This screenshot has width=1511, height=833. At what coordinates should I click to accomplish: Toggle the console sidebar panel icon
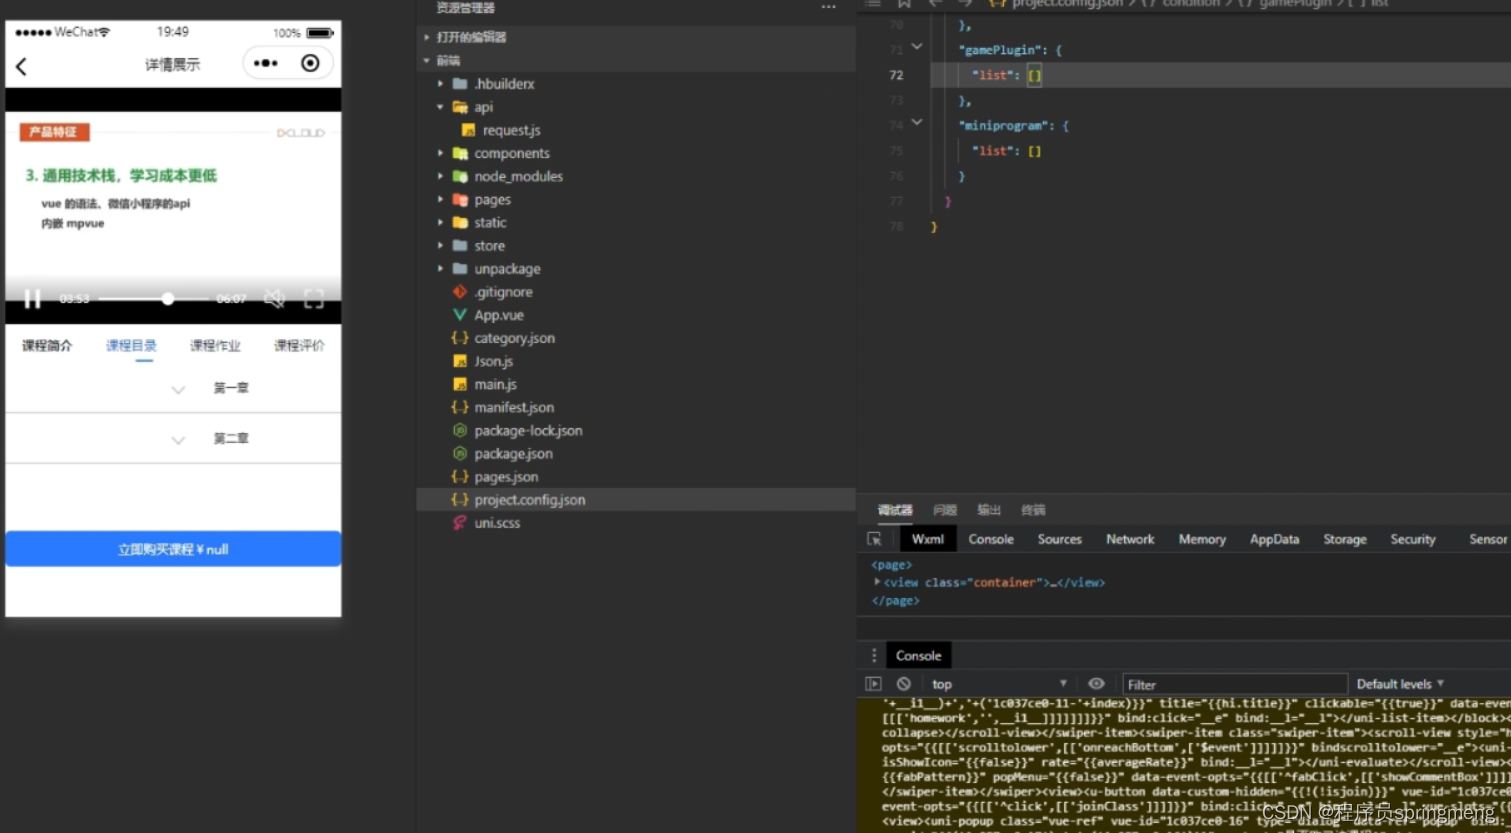[x=873, y=684]
